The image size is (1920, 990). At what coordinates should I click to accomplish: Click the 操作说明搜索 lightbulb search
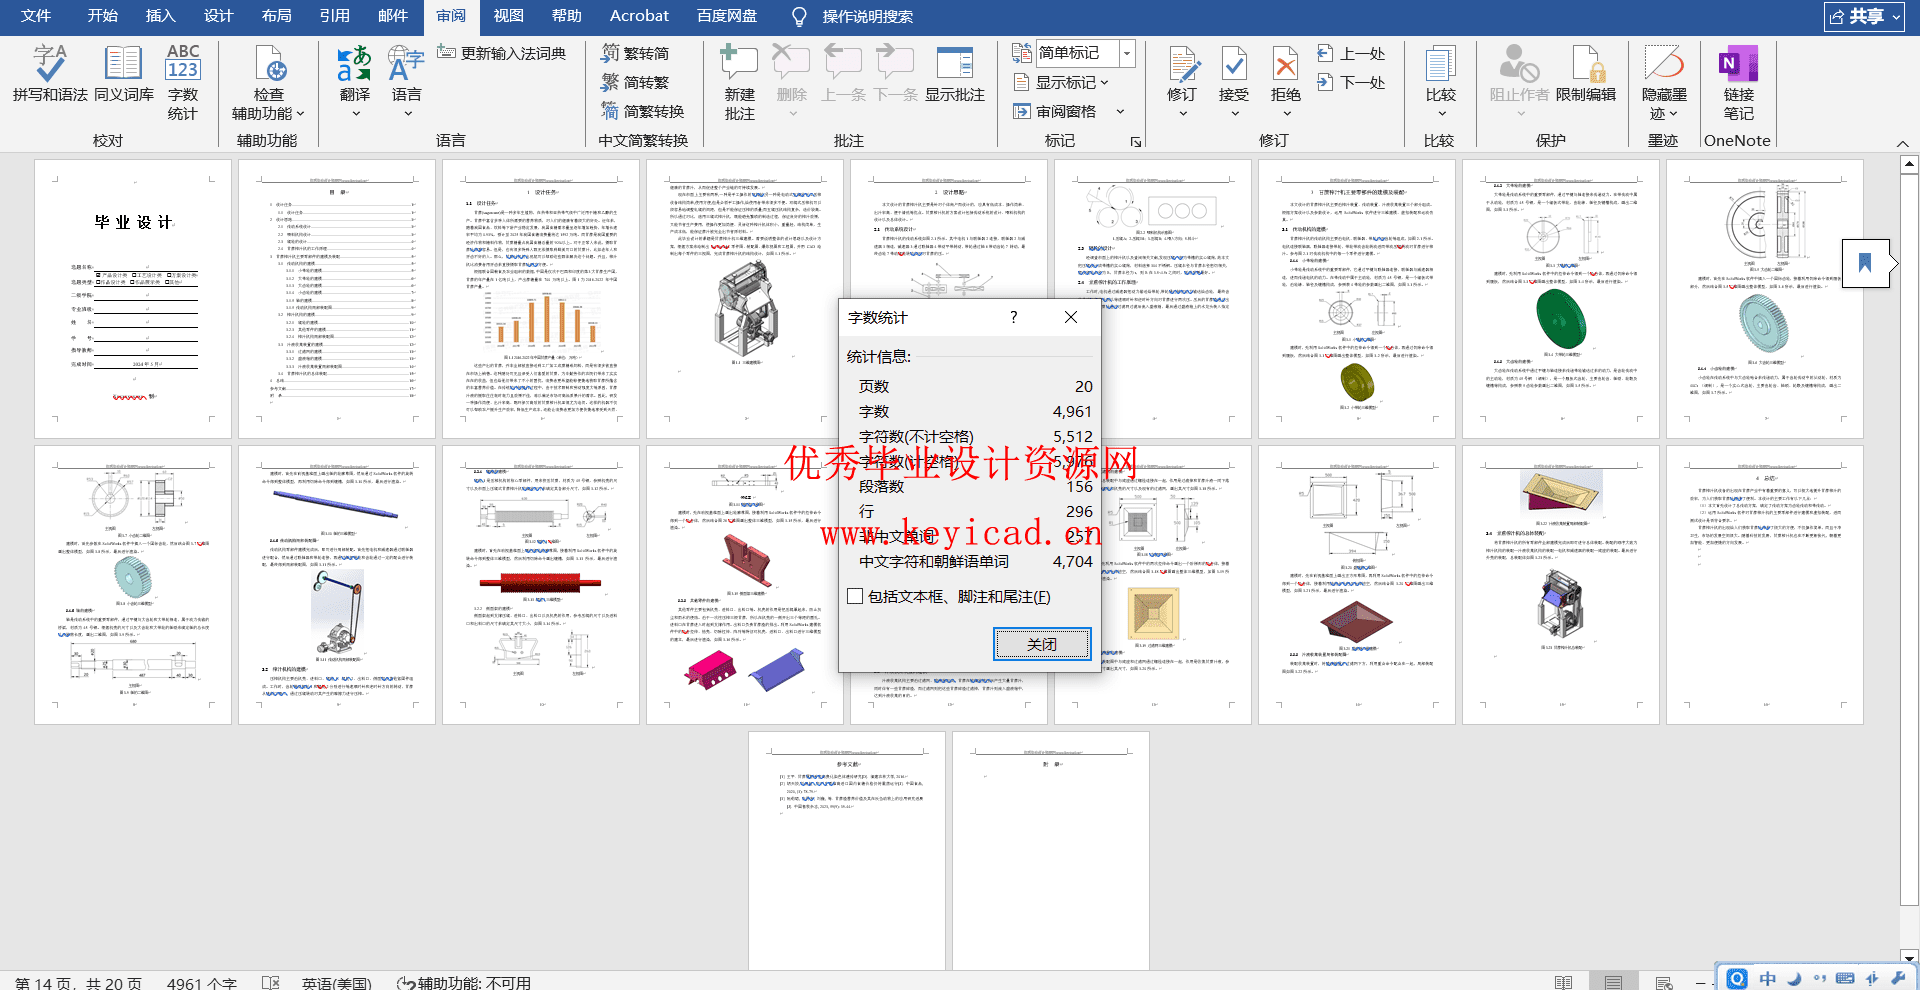(x=851, y=16)
